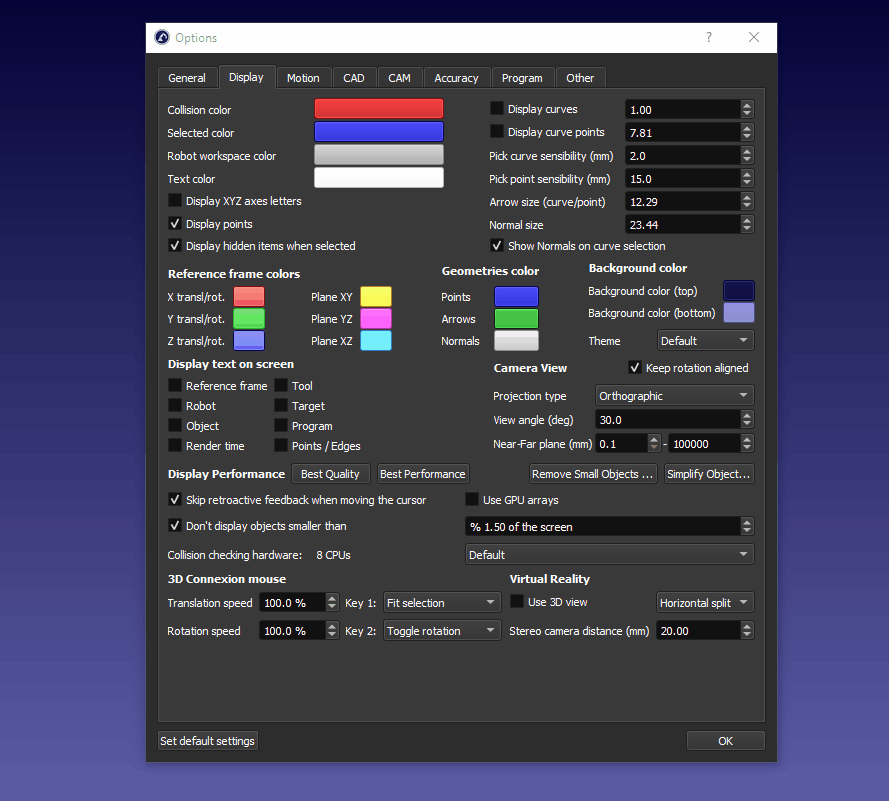The height and width of the screenshot is (801, 889).
Task: Pick the Selected color blue swatch
Action: (x=378, y=132)
